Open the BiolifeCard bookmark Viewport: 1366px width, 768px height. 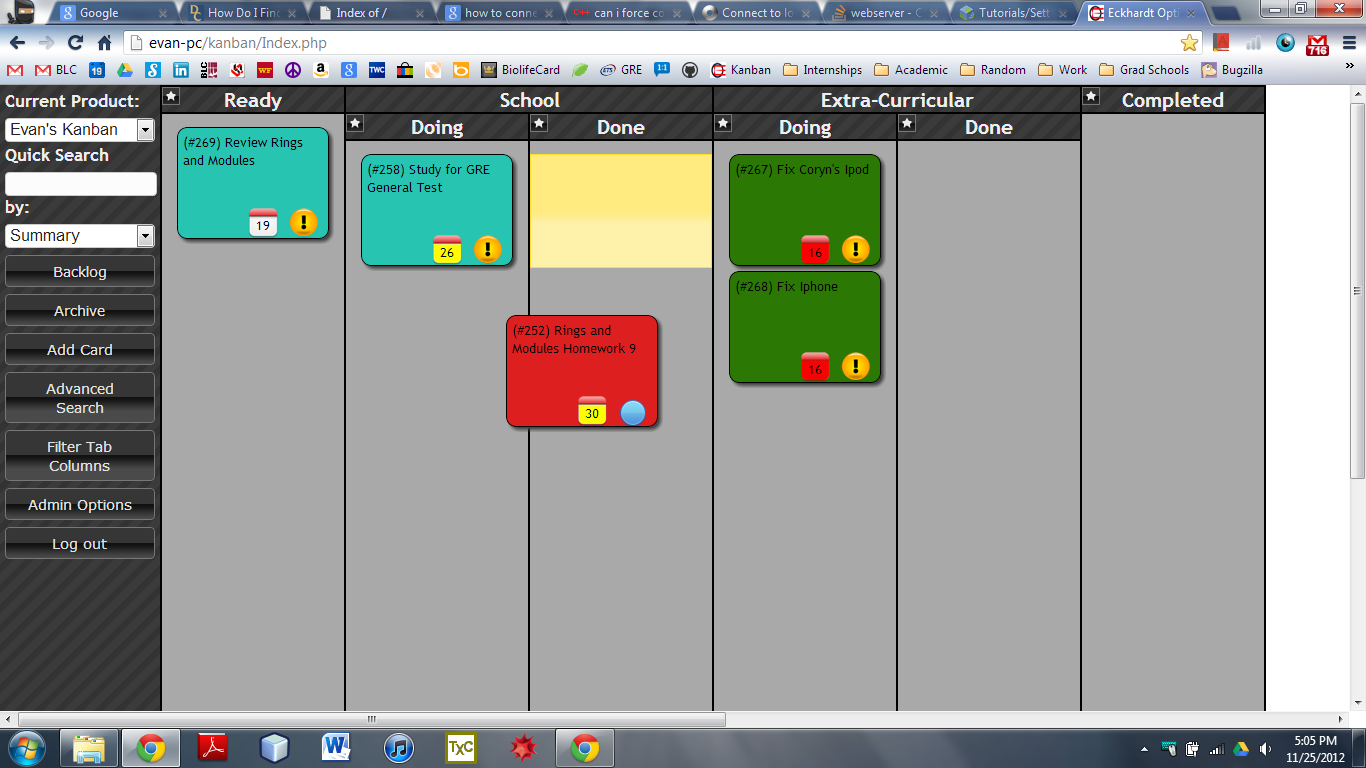point(520,70)
